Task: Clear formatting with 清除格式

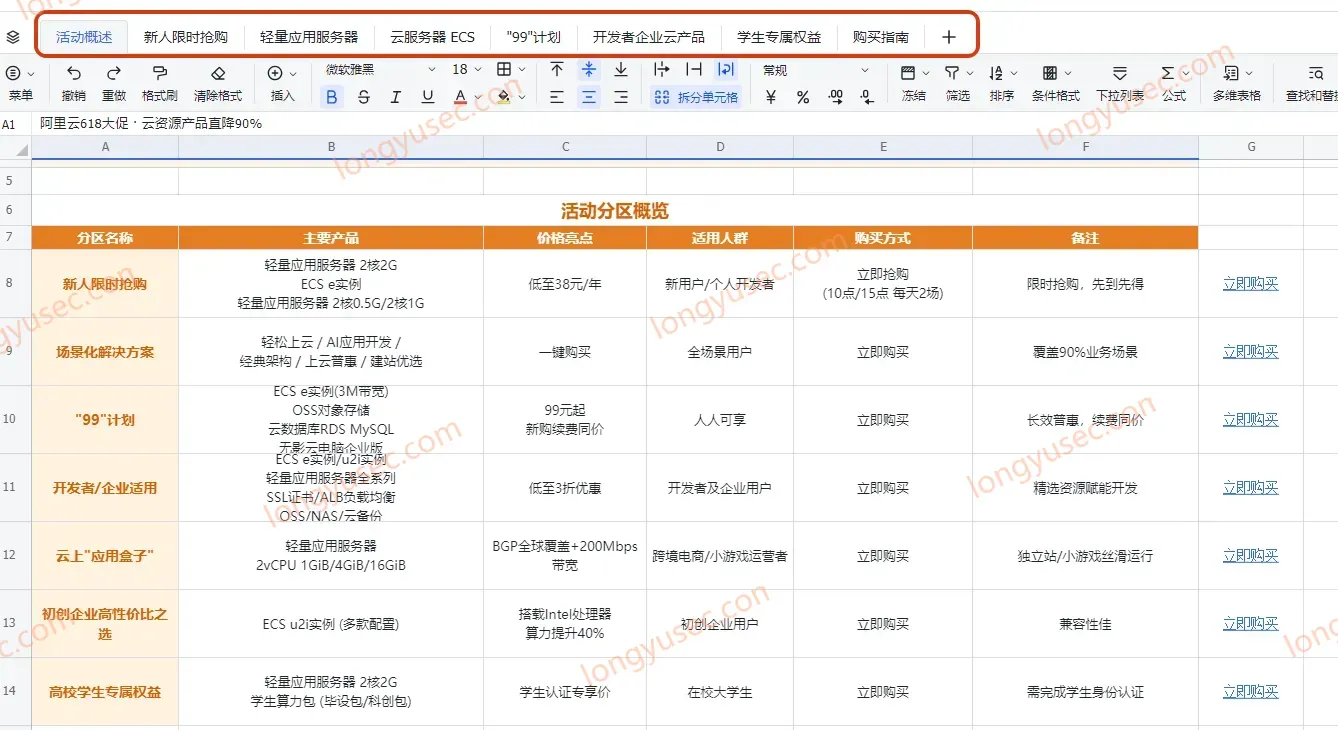Action: pyautogui.click(x=218, y=82)
